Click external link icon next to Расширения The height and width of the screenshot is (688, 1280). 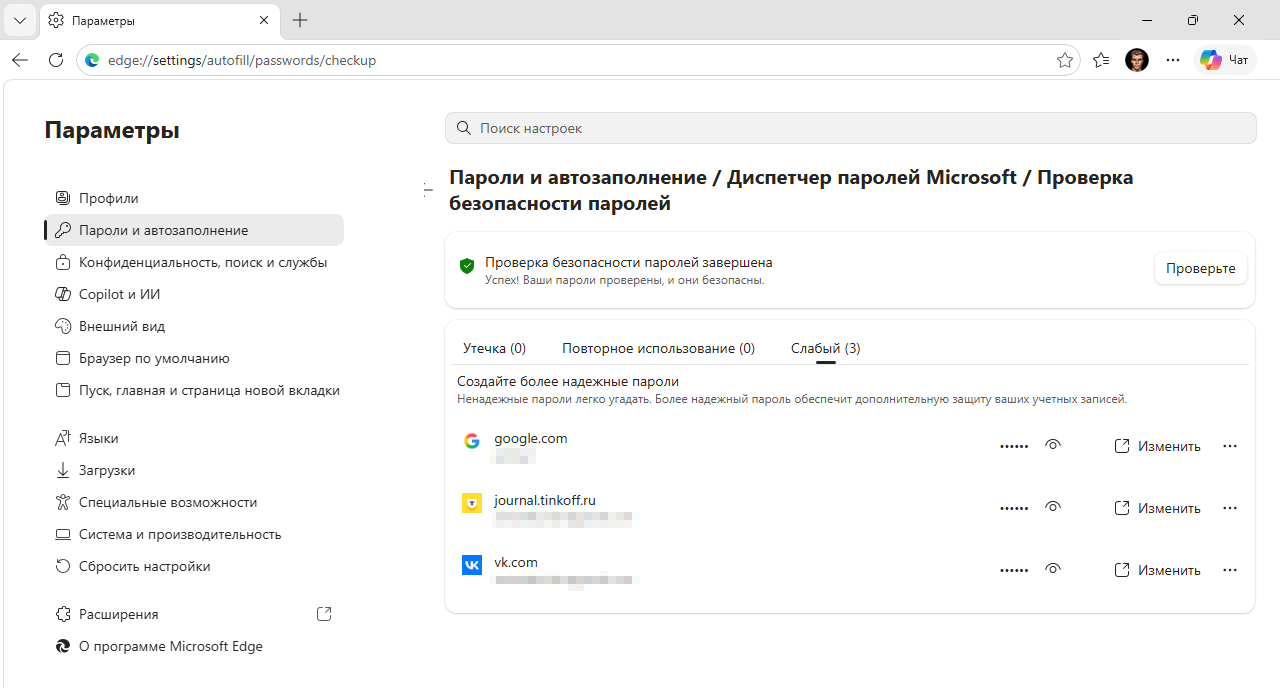[324, 614]
